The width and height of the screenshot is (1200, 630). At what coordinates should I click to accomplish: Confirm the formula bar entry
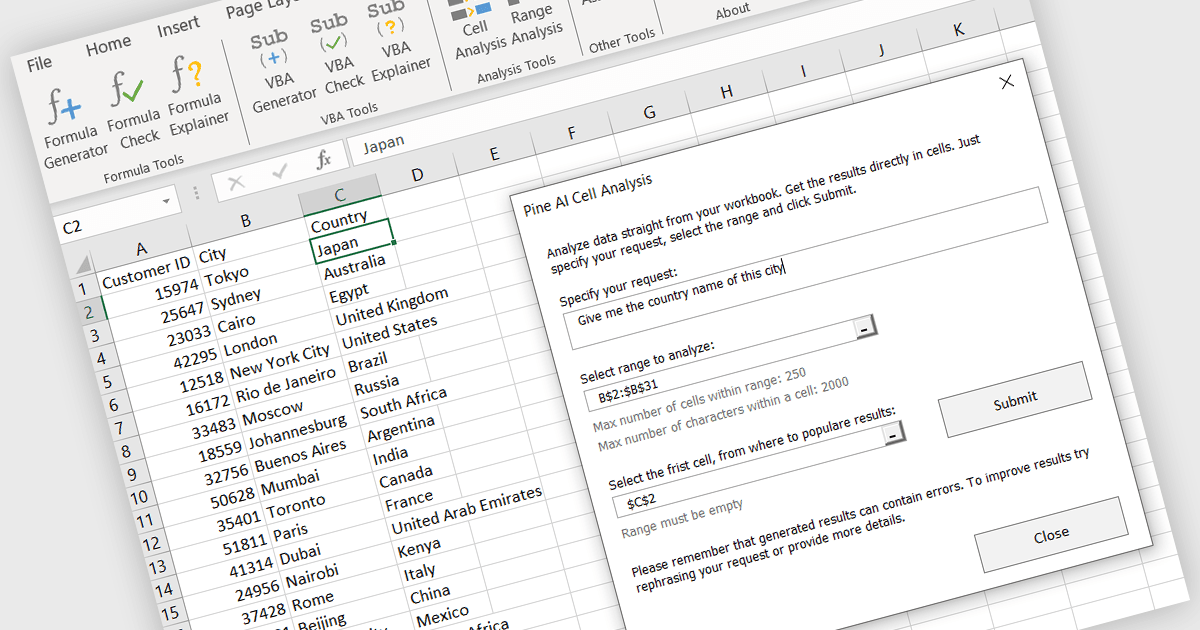click(x=281, y=171)
